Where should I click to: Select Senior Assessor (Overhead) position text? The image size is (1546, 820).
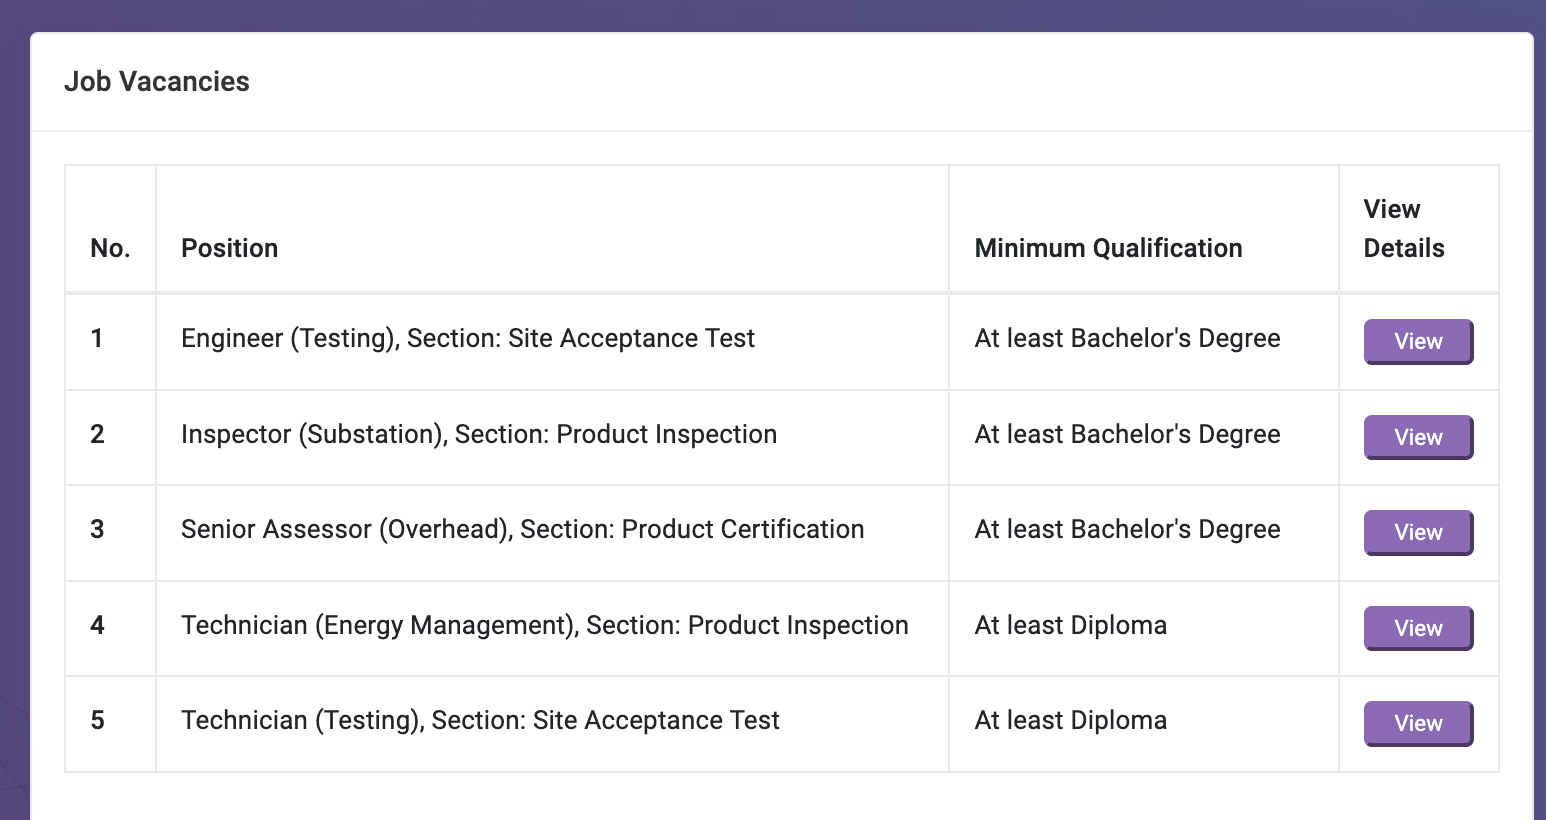coord(522,529)
